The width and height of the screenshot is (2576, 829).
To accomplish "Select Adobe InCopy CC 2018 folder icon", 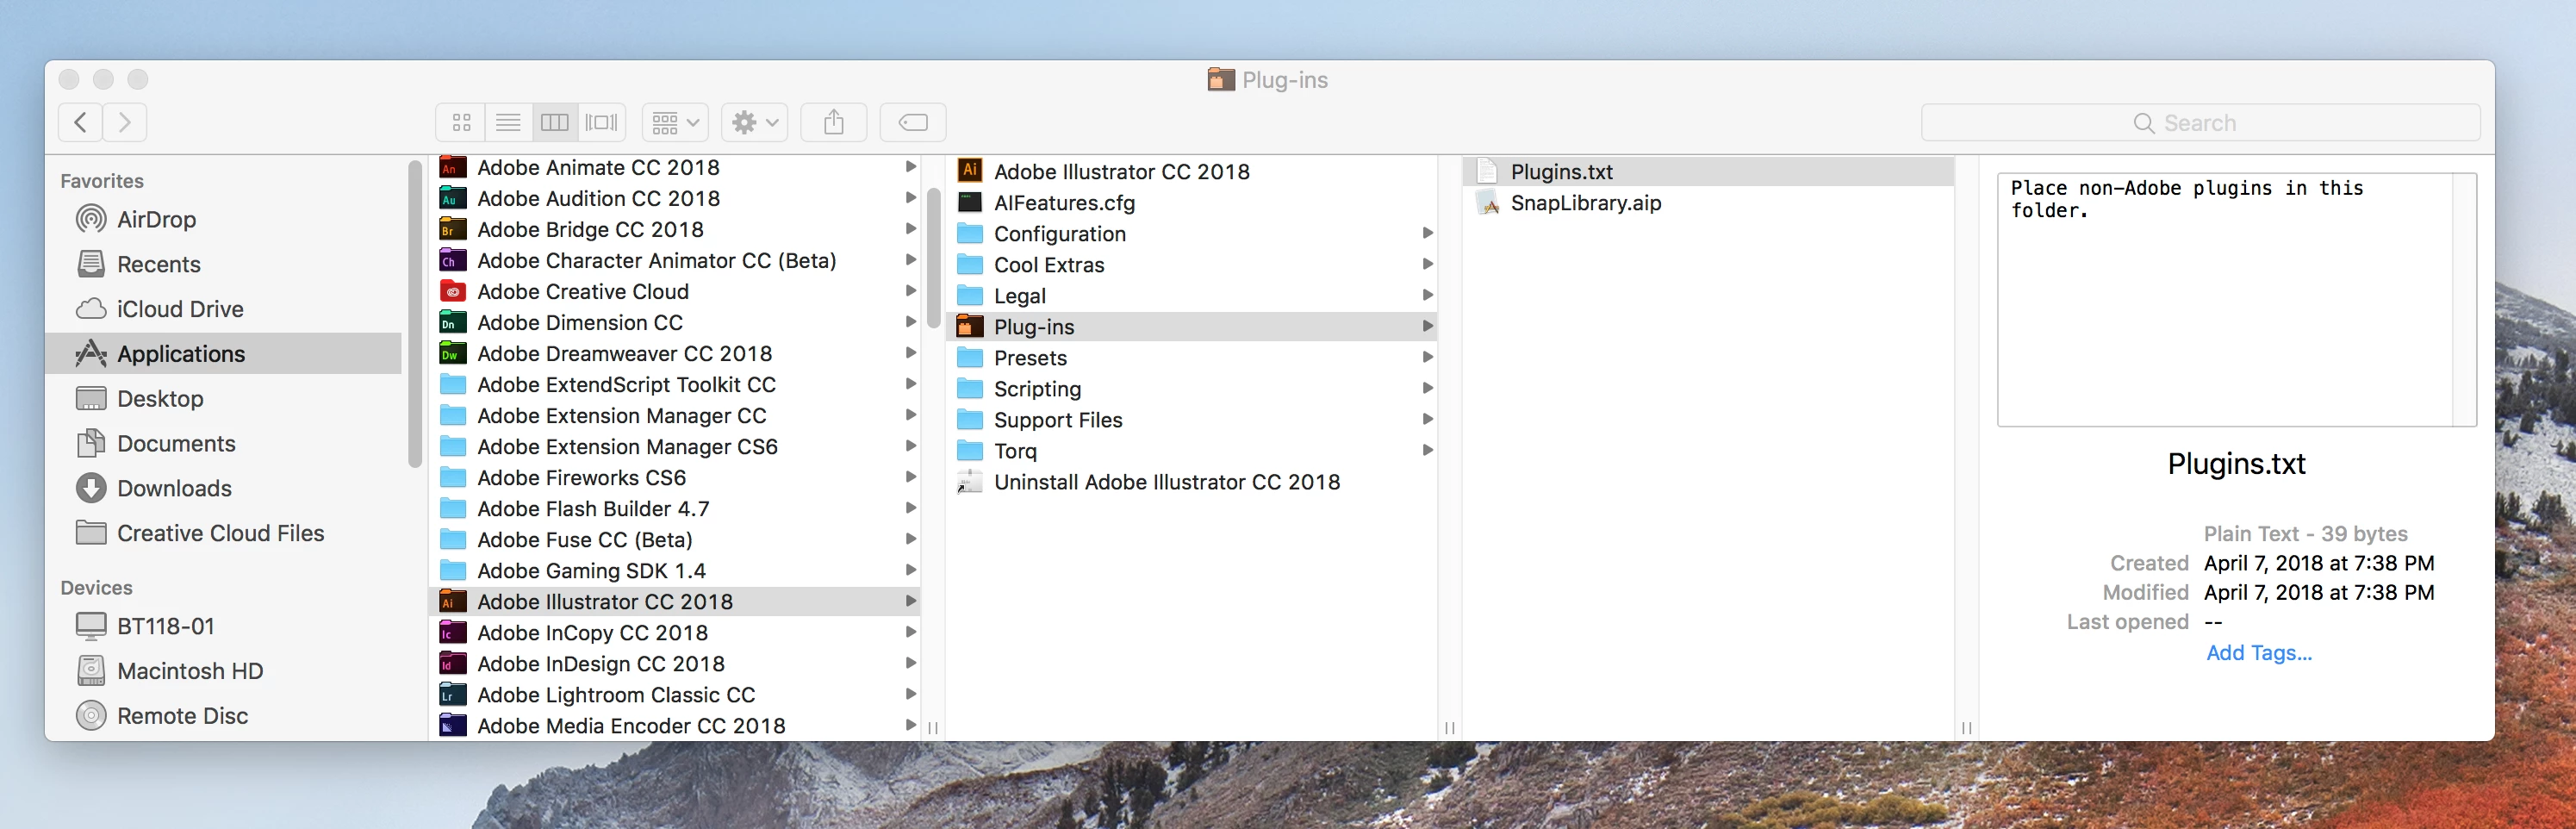I will pos(453,633).
